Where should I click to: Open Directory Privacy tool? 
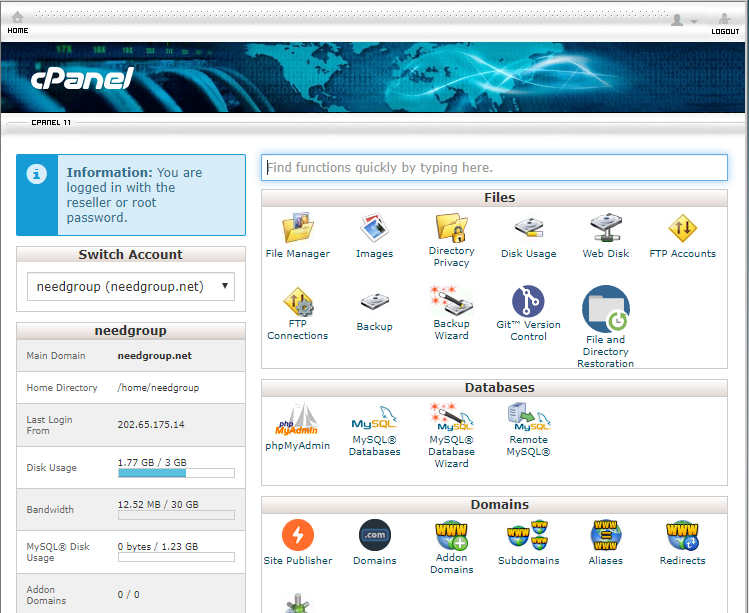coord(451,238)
